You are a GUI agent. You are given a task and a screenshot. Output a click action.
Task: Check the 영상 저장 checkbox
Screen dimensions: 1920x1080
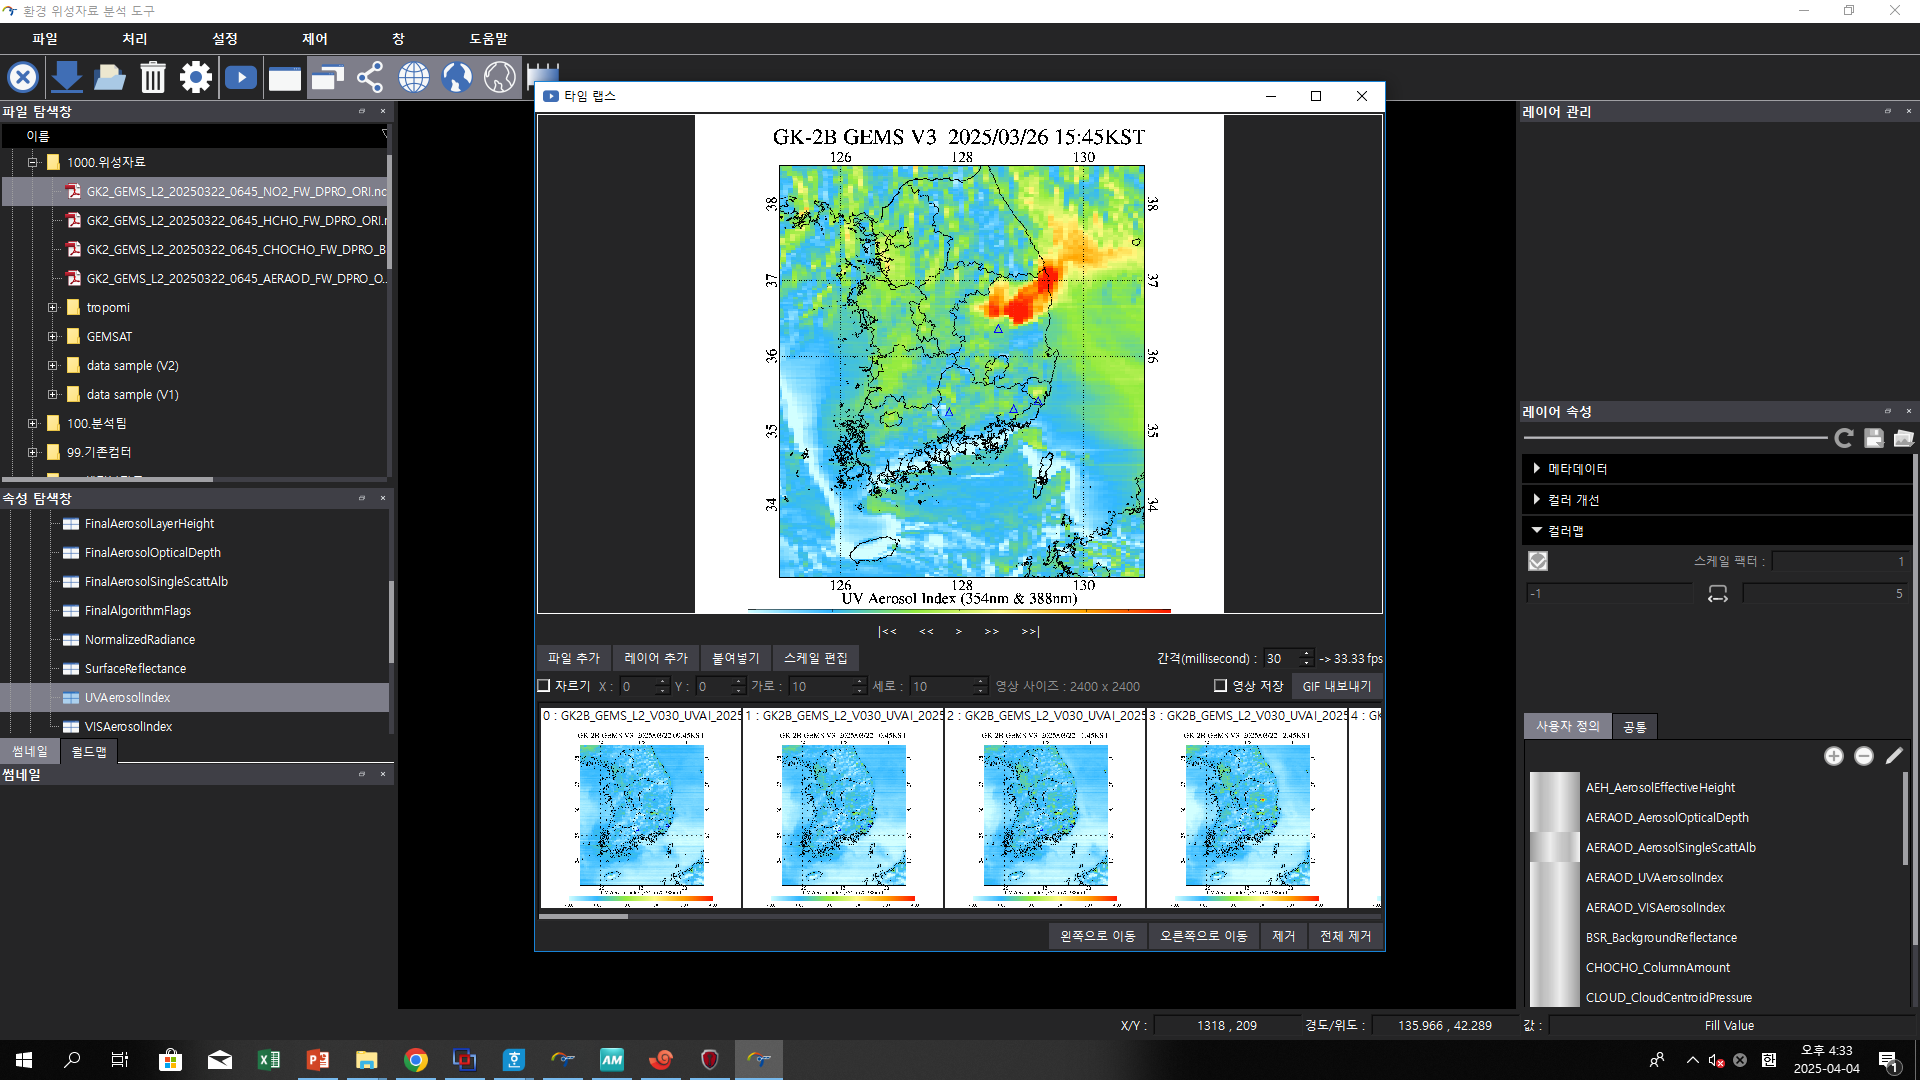tap(1220, 686)
